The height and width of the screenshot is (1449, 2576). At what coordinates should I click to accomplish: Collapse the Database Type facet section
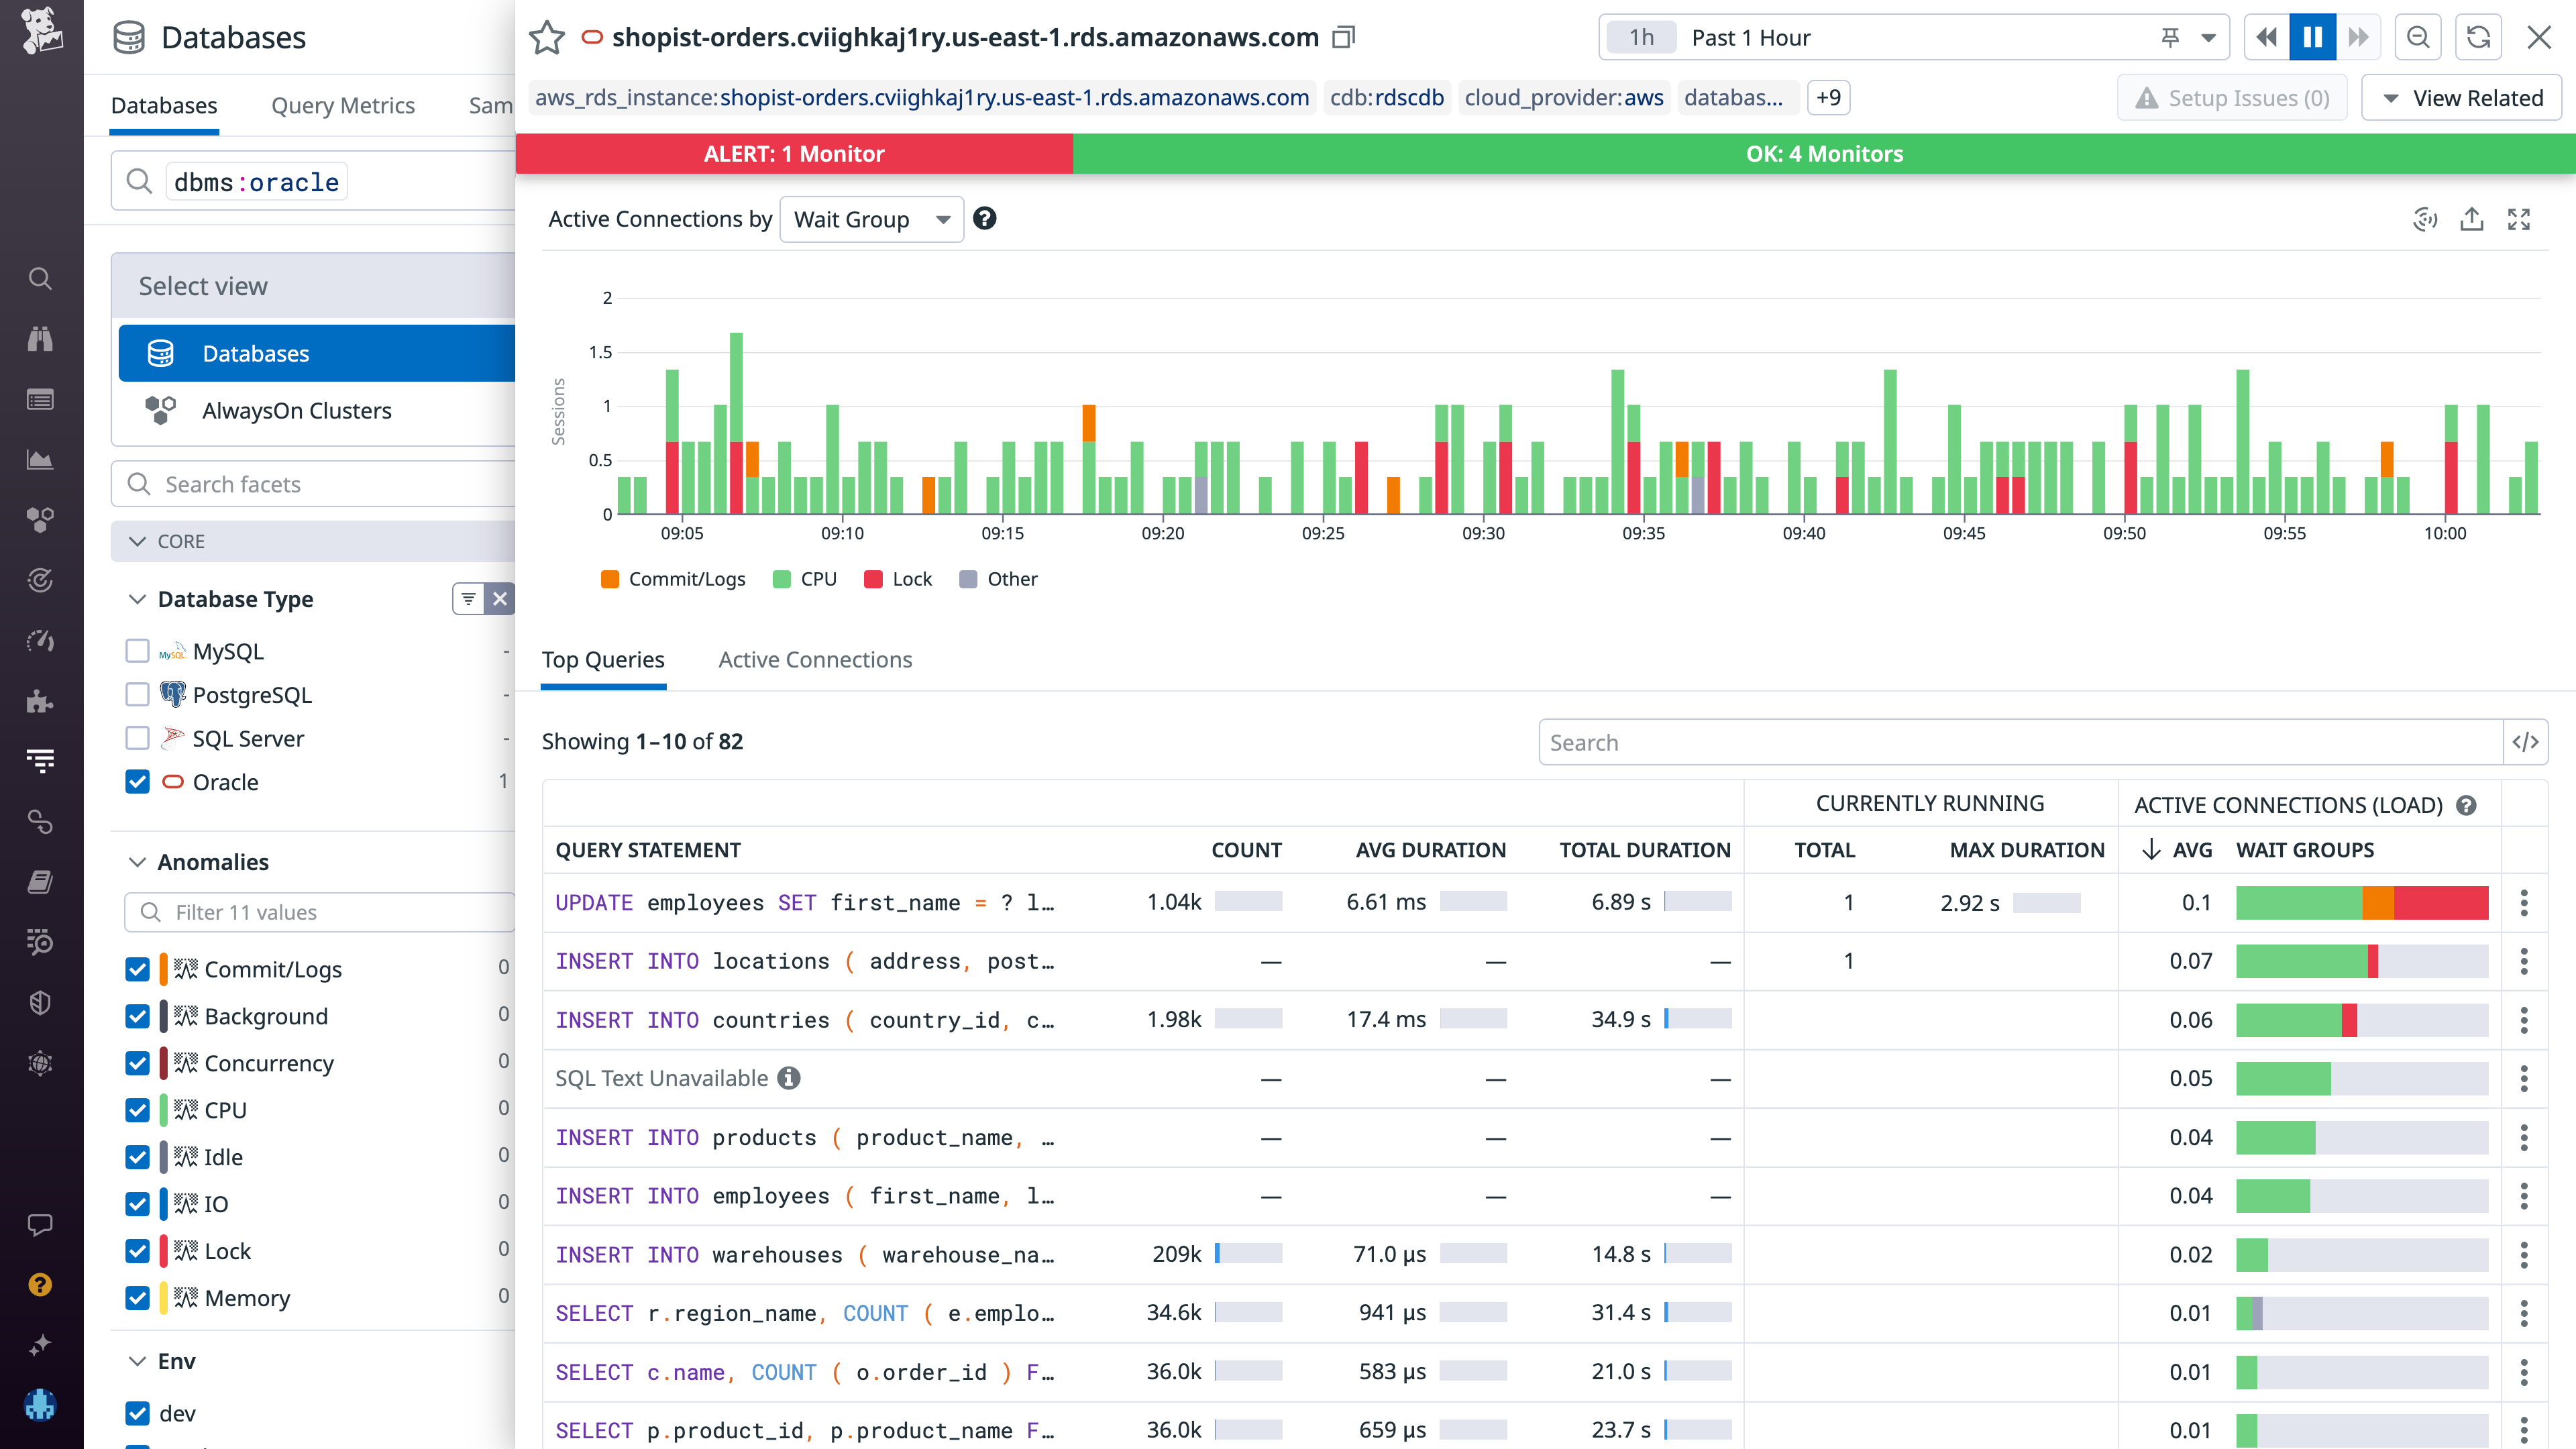coord(137,599)
